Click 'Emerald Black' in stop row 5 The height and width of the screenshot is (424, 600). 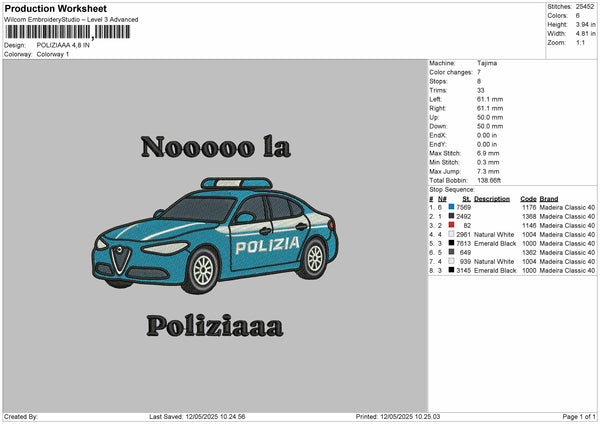click(495, 243)
